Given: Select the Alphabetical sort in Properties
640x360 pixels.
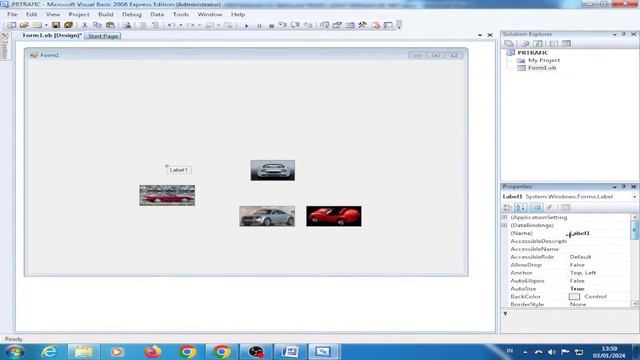Looking at the screenshot, I should tap(520, 207).
